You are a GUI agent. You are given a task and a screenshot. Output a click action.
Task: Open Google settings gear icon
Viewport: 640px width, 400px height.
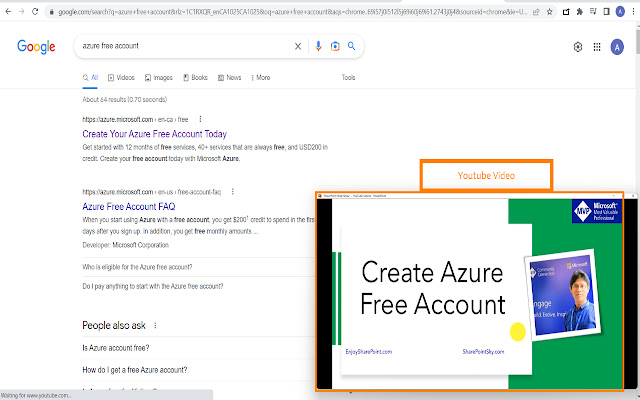(578, 47)
